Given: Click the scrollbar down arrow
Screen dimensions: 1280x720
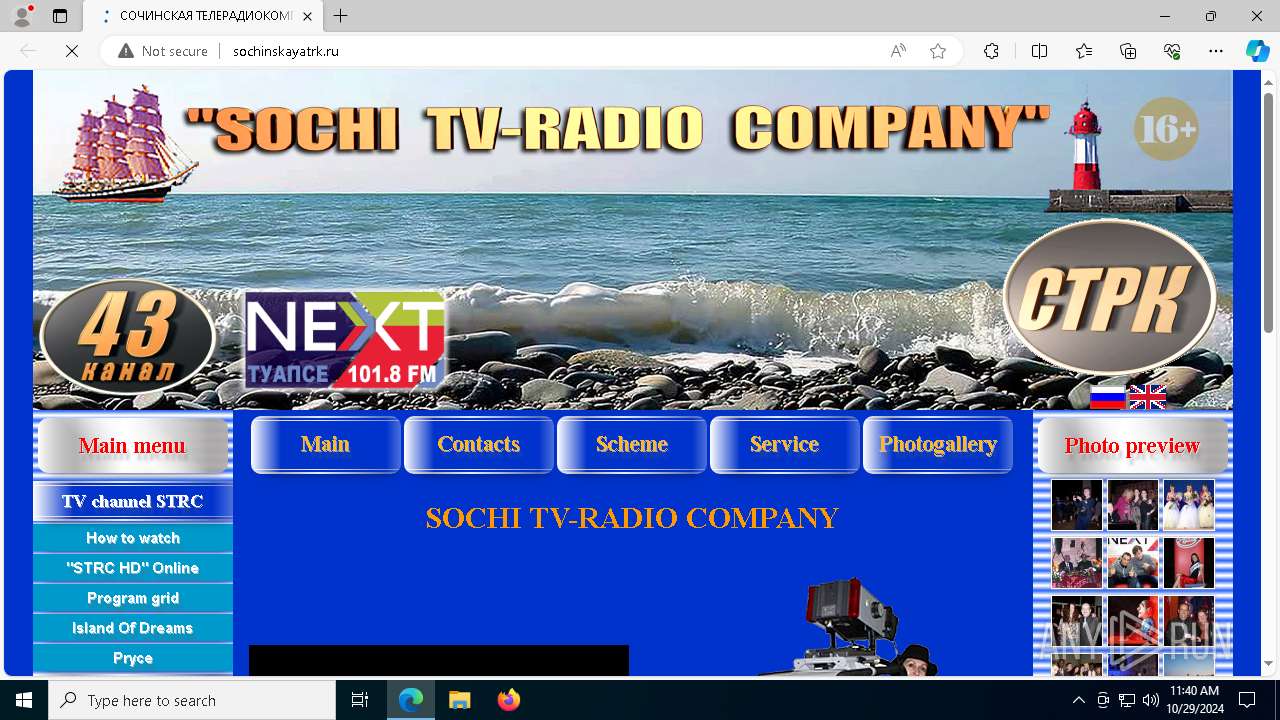Looking at the screenshot, I should tap(1268, 663).
